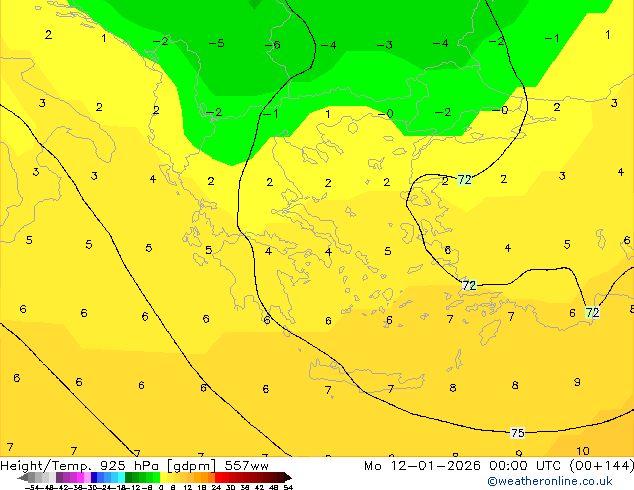Click the -6 temperature value on map
This screenshot has width=634, height=490.
coord(273,45)
